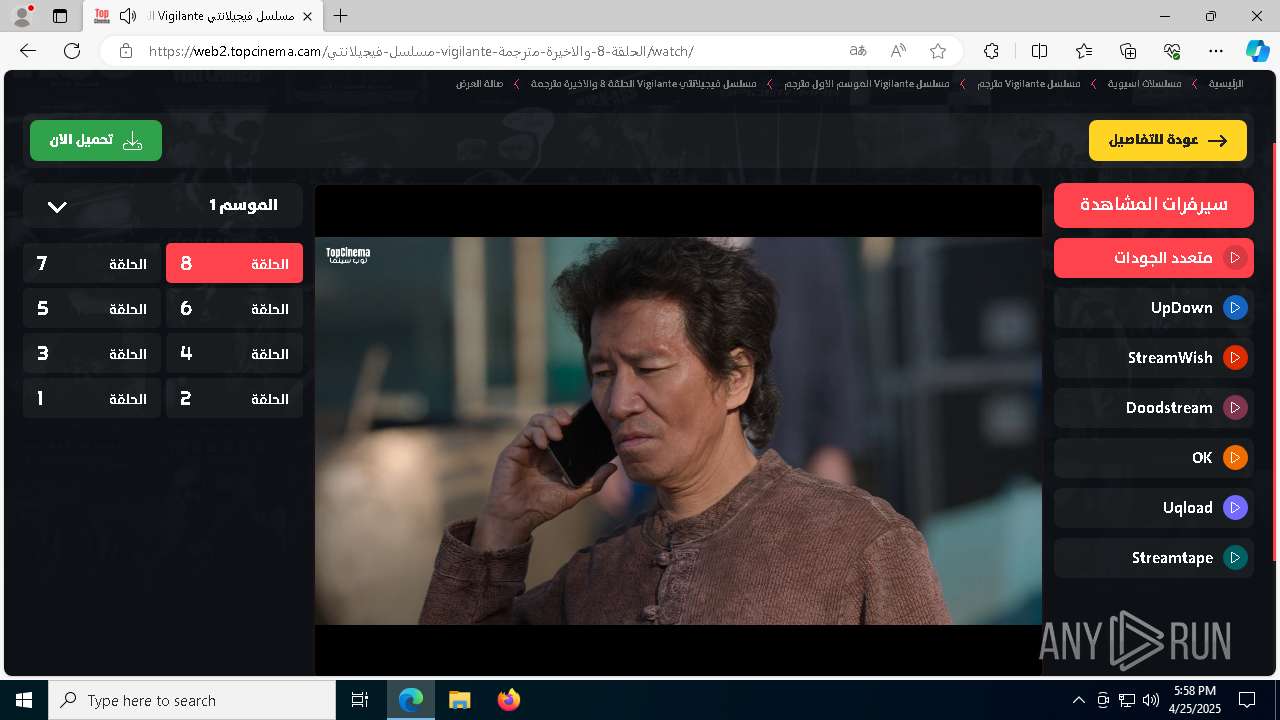Select the Vigilante browser tab

[204, 16]
